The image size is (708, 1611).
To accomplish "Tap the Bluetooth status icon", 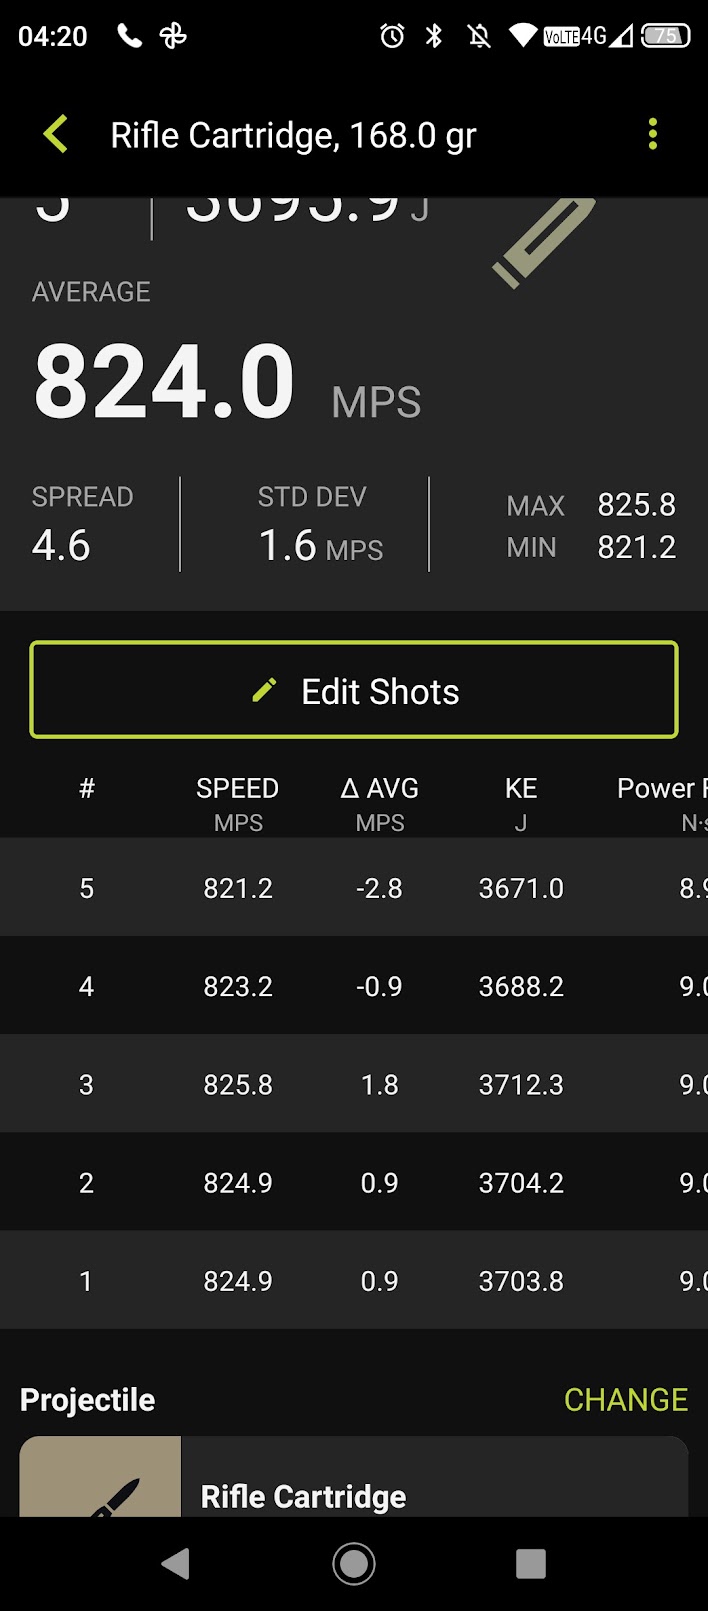I will (434, 36).
